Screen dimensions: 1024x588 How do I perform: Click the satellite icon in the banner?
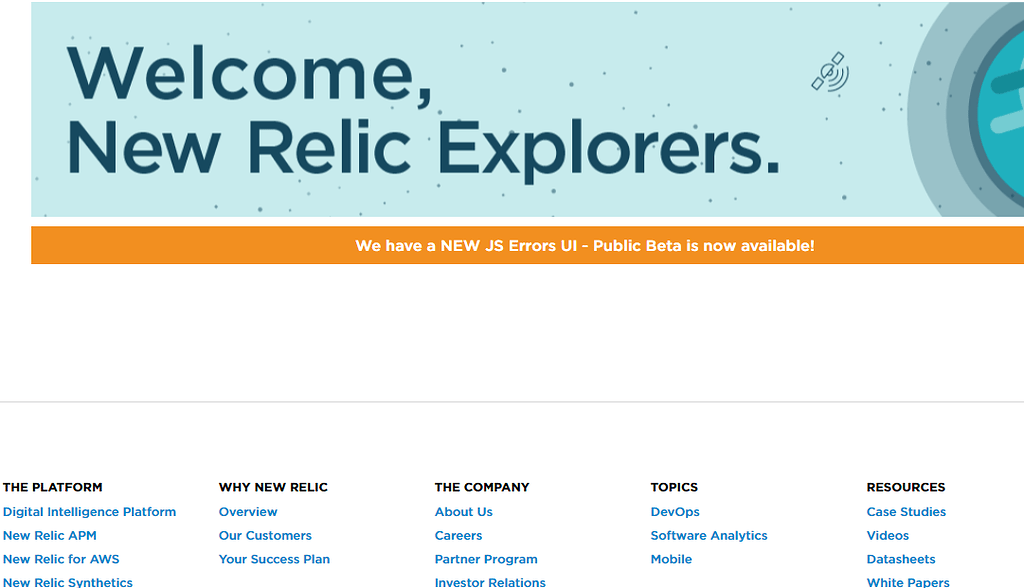[x=832, y=74]
